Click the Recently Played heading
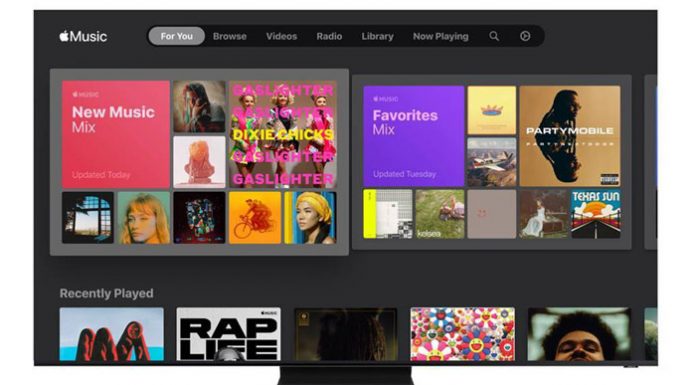The height and width of the screenshot is (385, 696). click(x=107, y=294)
